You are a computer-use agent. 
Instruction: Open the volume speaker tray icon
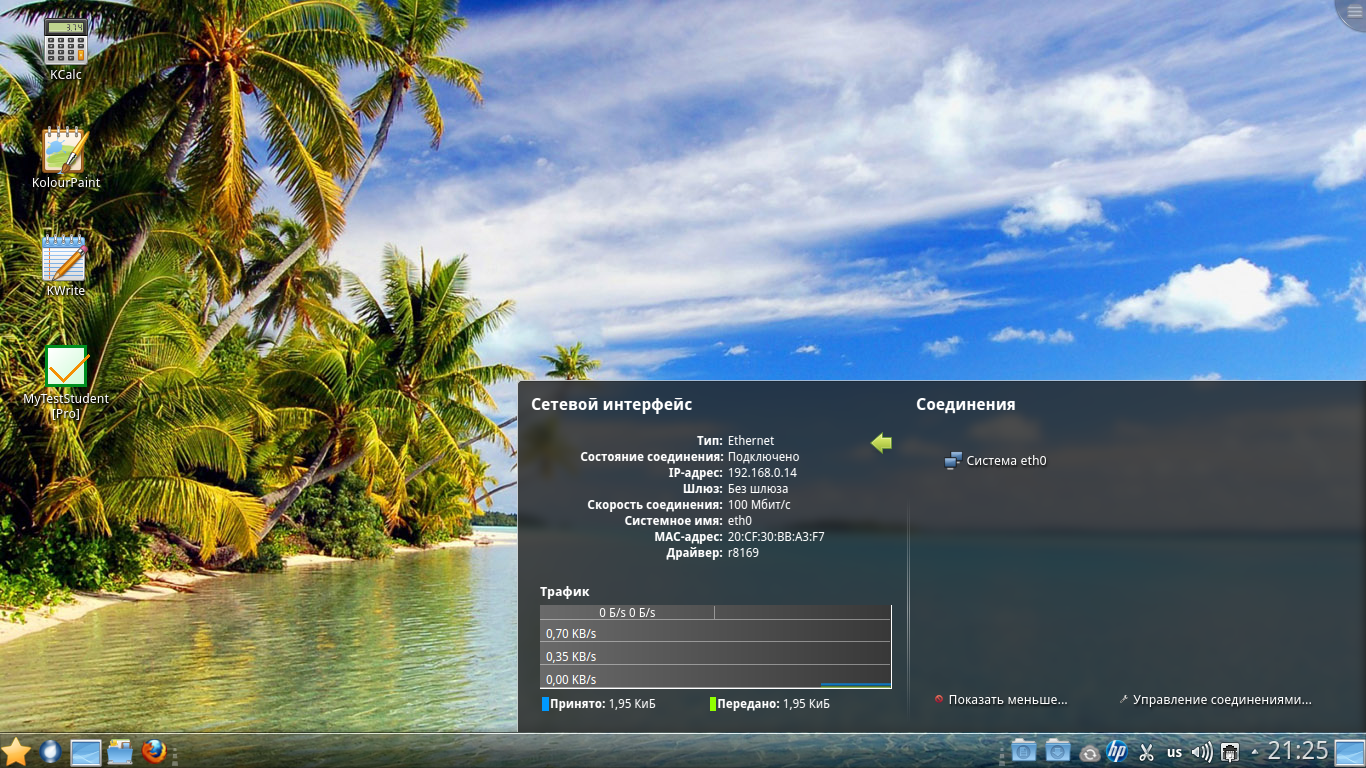1202,752
